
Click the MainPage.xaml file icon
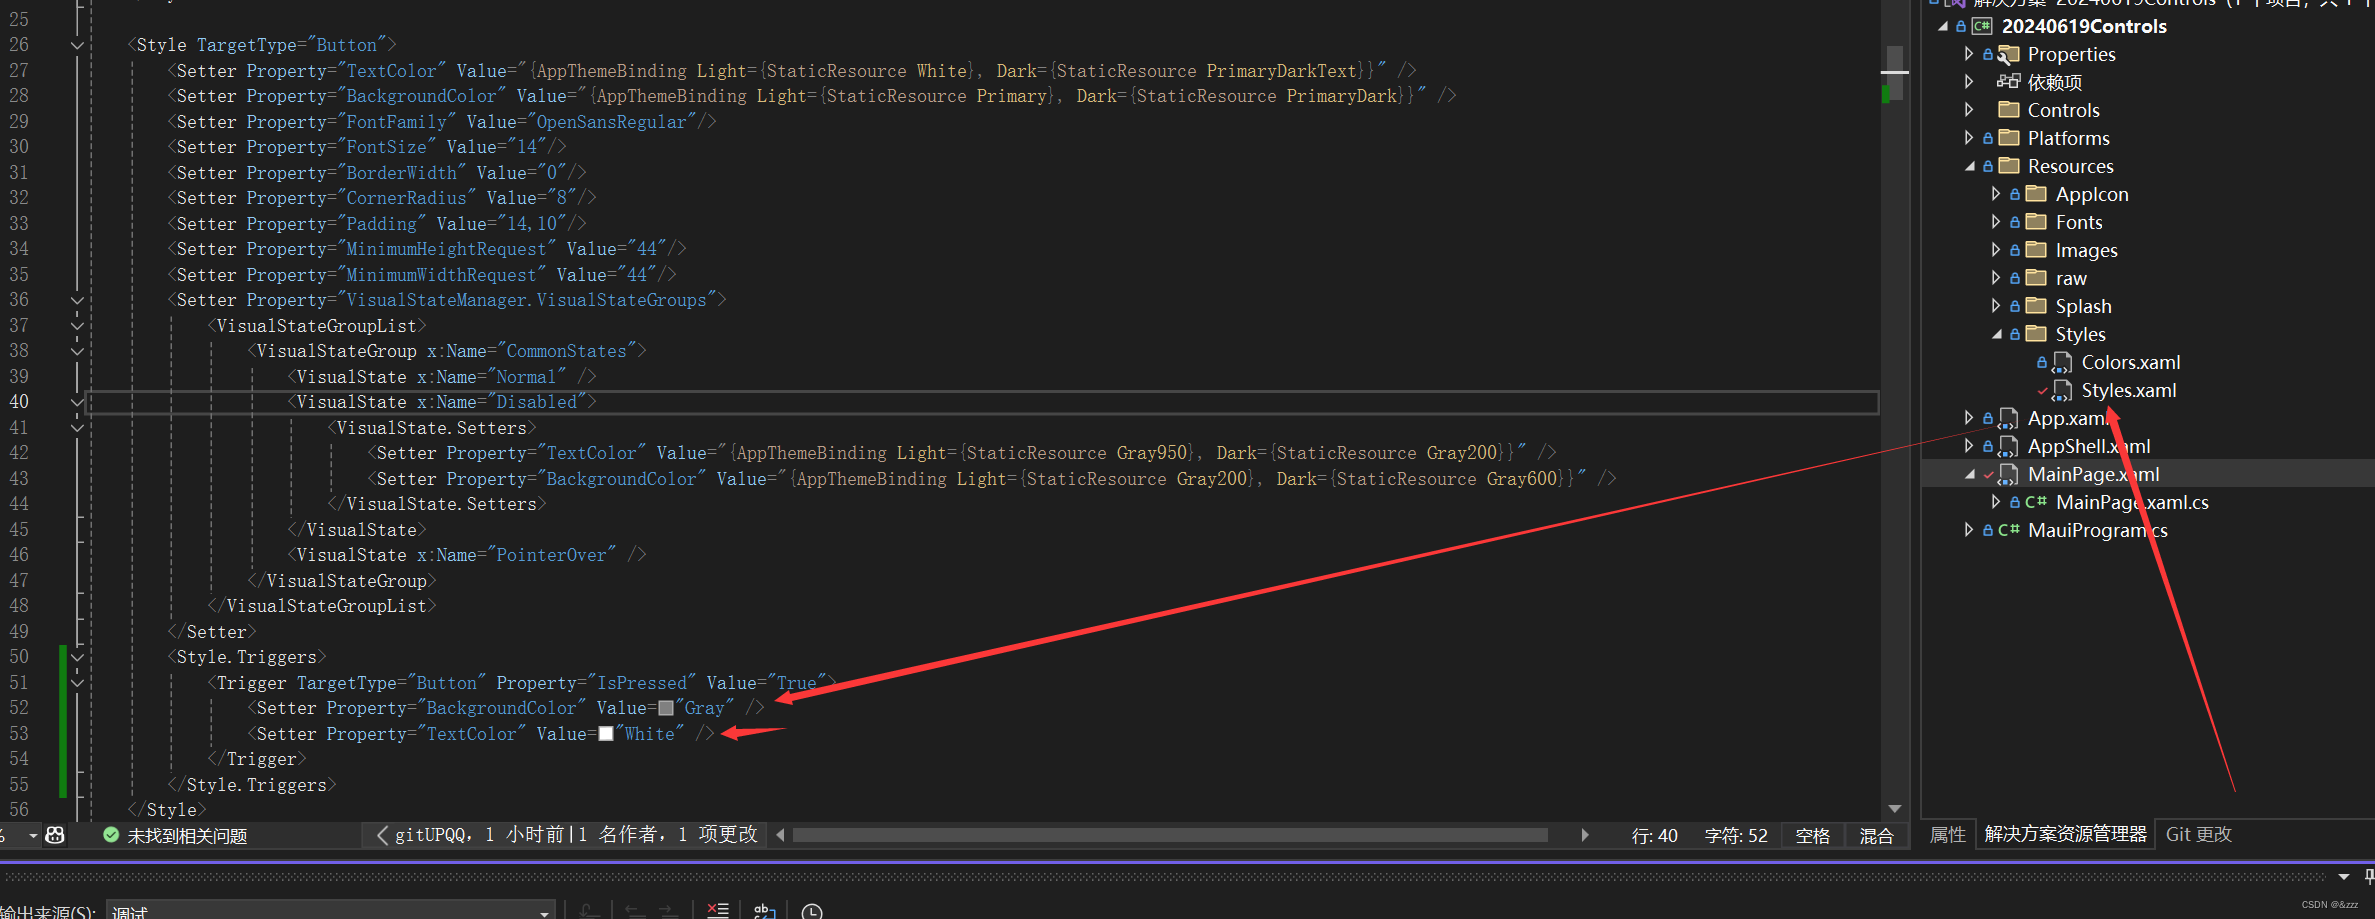click(2008, 474)
